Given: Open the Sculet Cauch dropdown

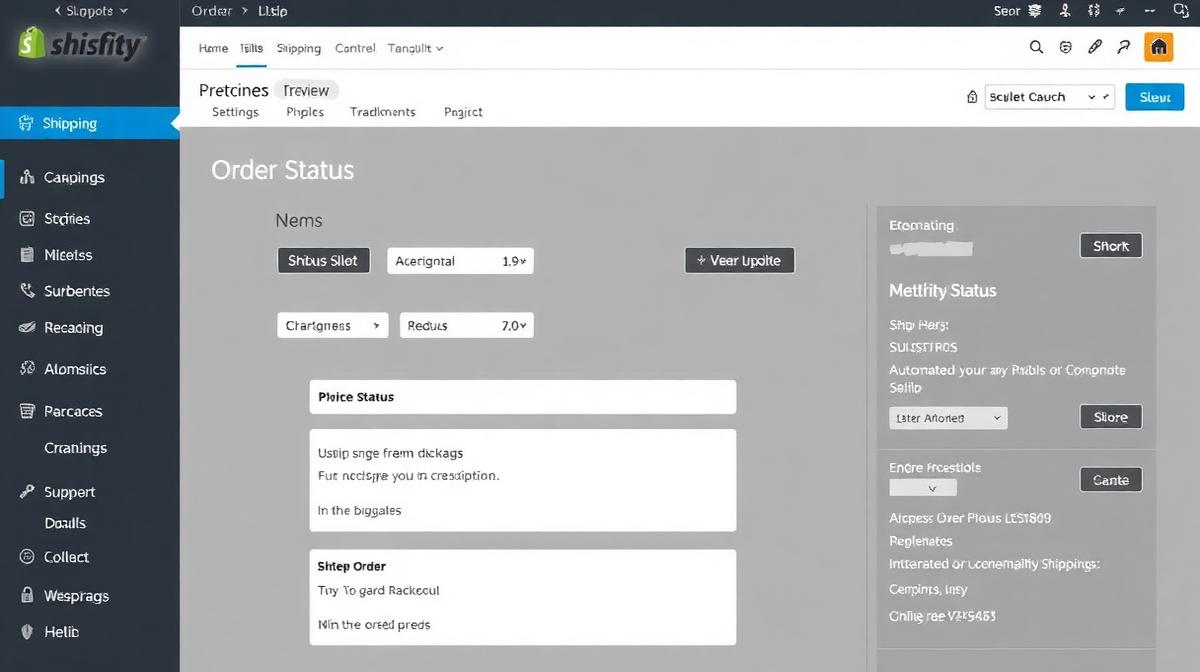Looking at the screenshot, I should [1049, 97].
